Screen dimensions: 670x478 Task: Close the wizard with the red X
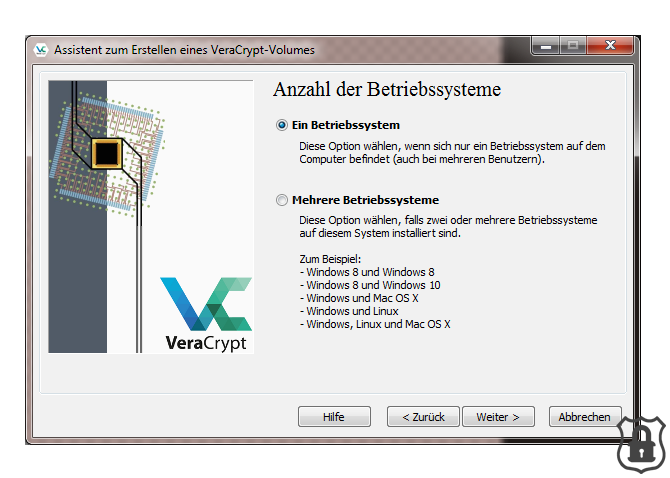(x=610, y=46)
